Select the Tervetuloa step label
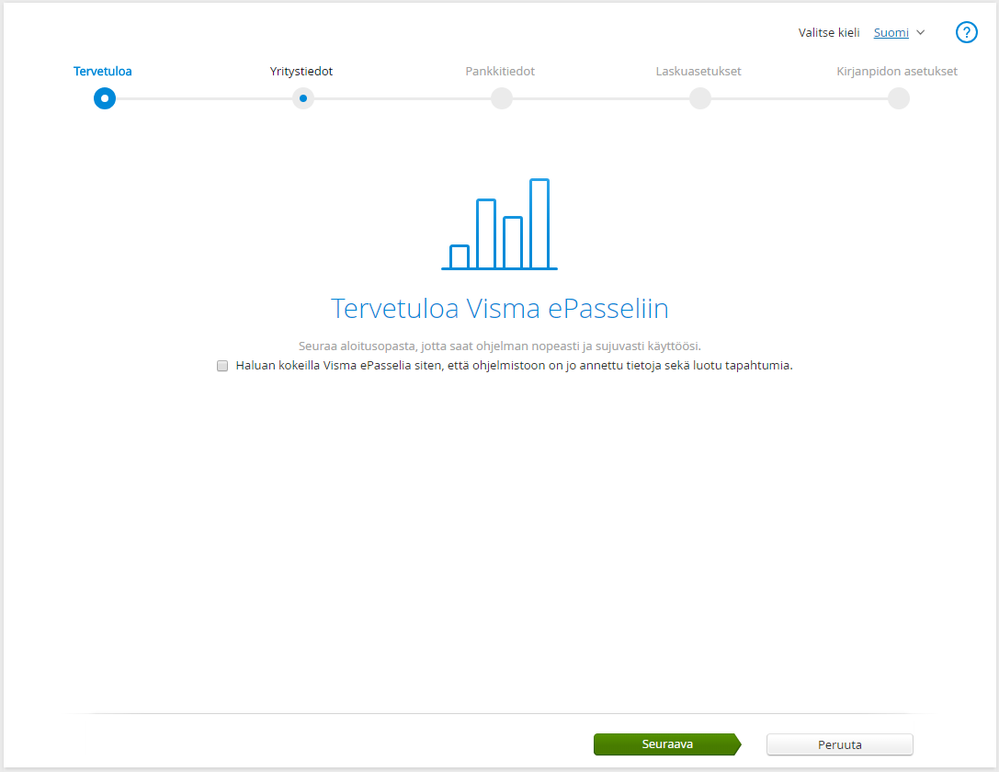The width and height of the screenshot is (999, 772). point(103,71)
